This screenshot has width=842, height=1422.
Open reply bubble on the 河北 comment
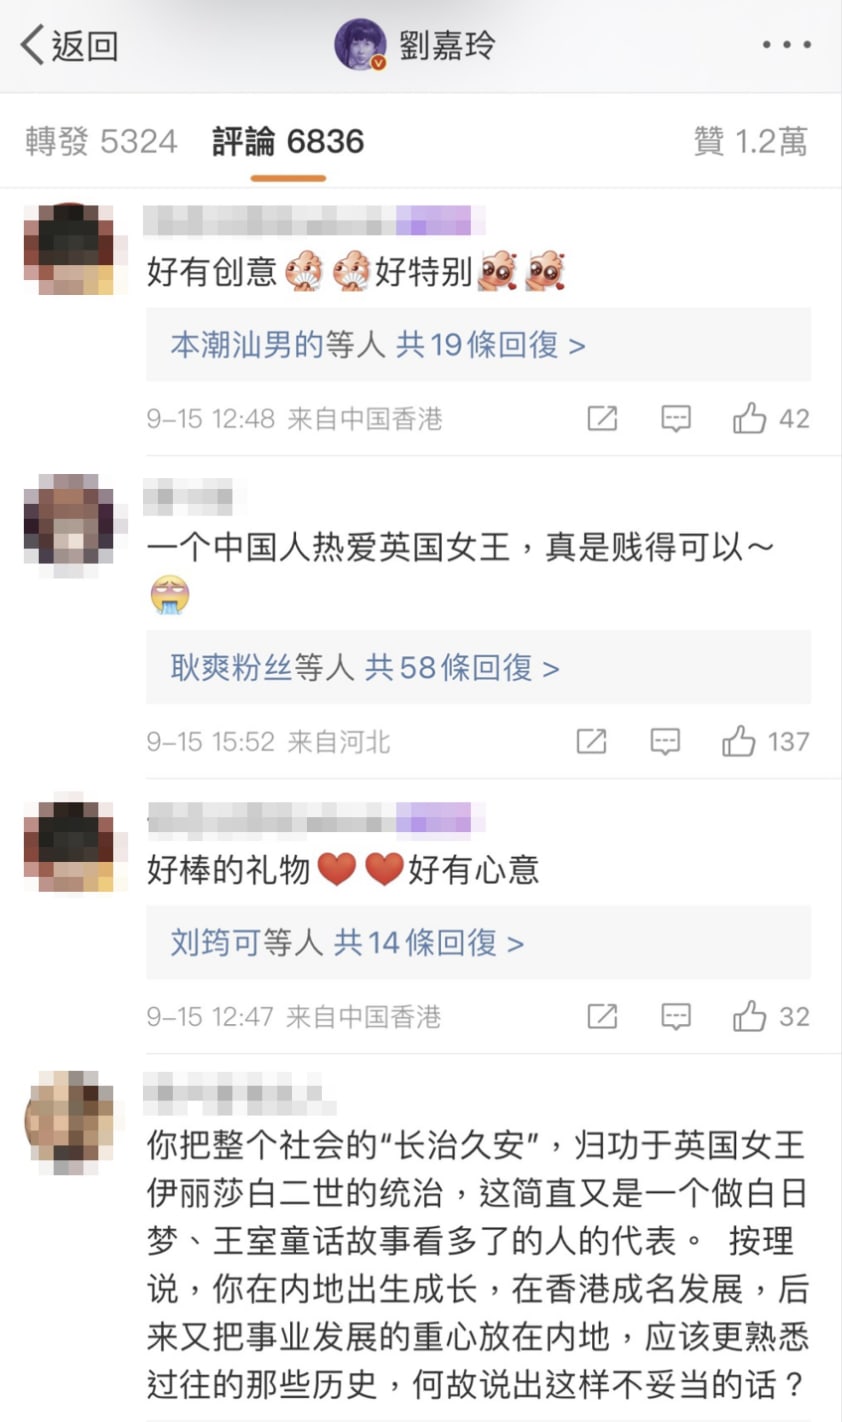click(x=665, y=741)
